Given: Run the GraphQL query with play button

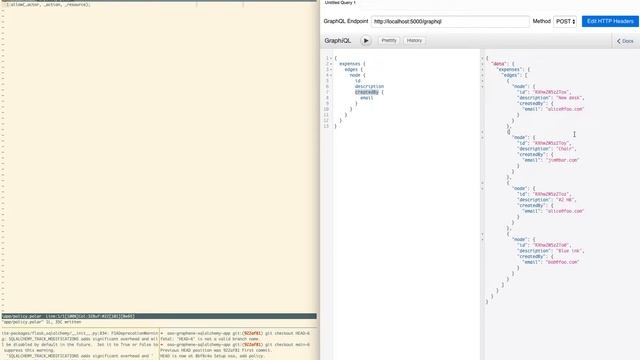Looking at the screenshot, I should [x=366, y=40].
